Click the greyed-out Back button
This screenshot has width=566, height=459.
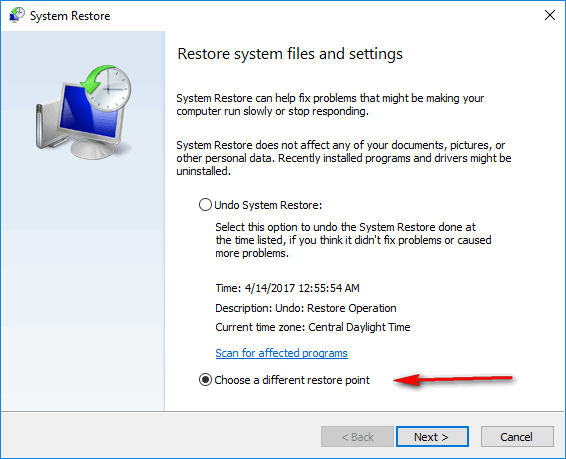(357, 437)
